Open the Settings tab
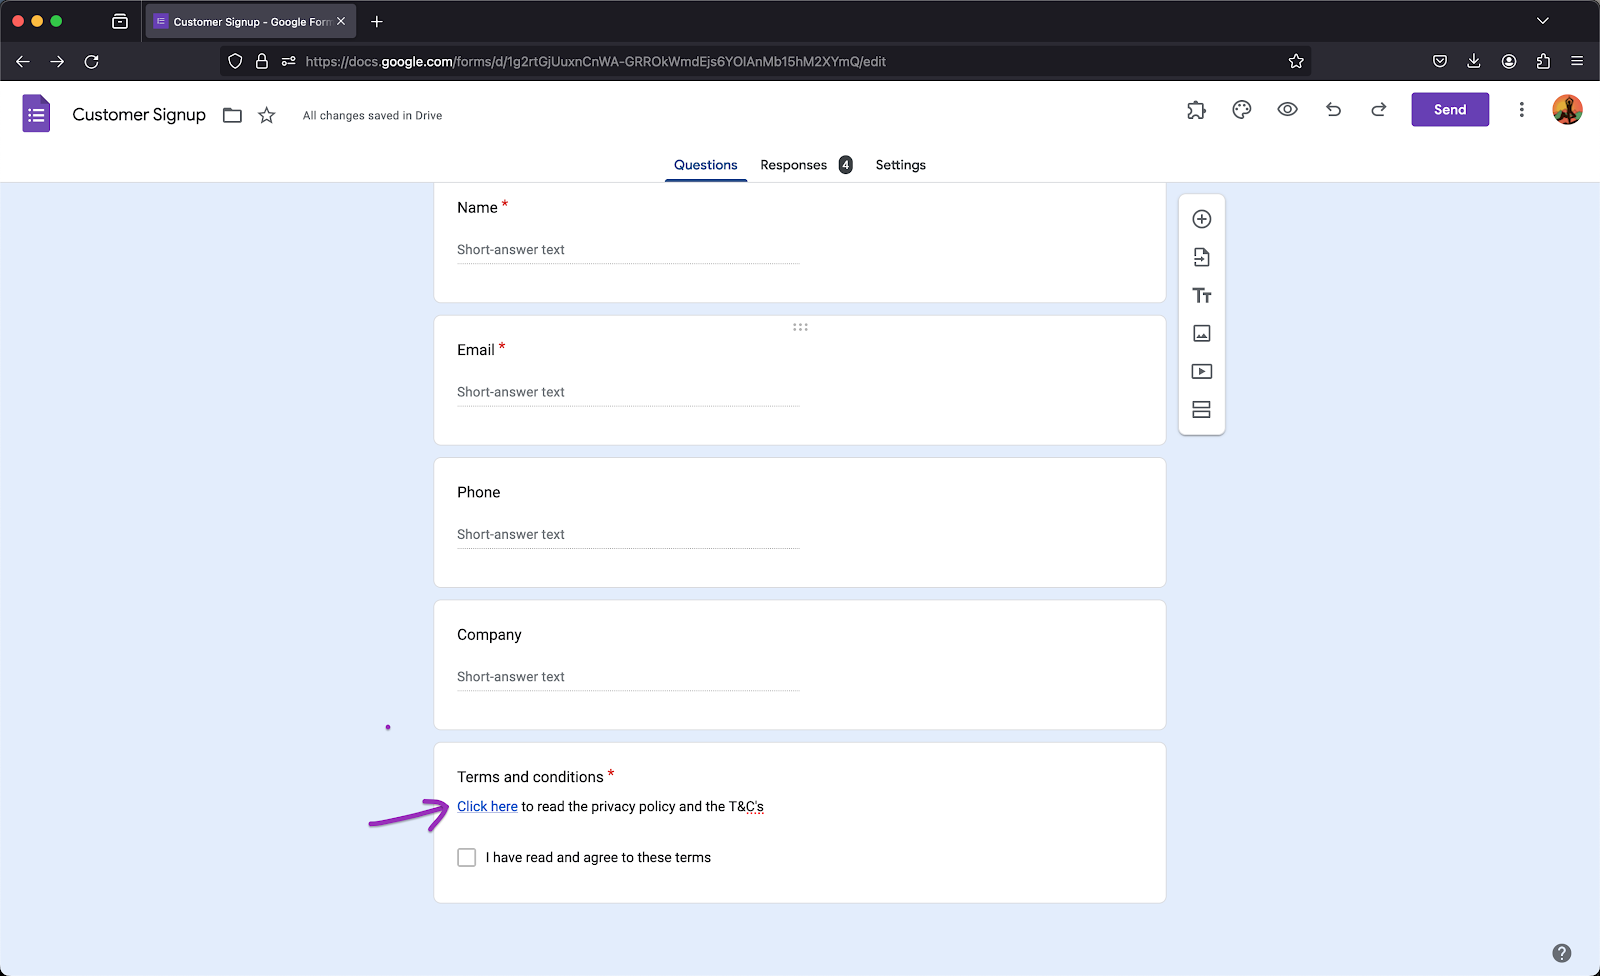1600x976 pixels. pyautogui.click(x=900, y=165)
